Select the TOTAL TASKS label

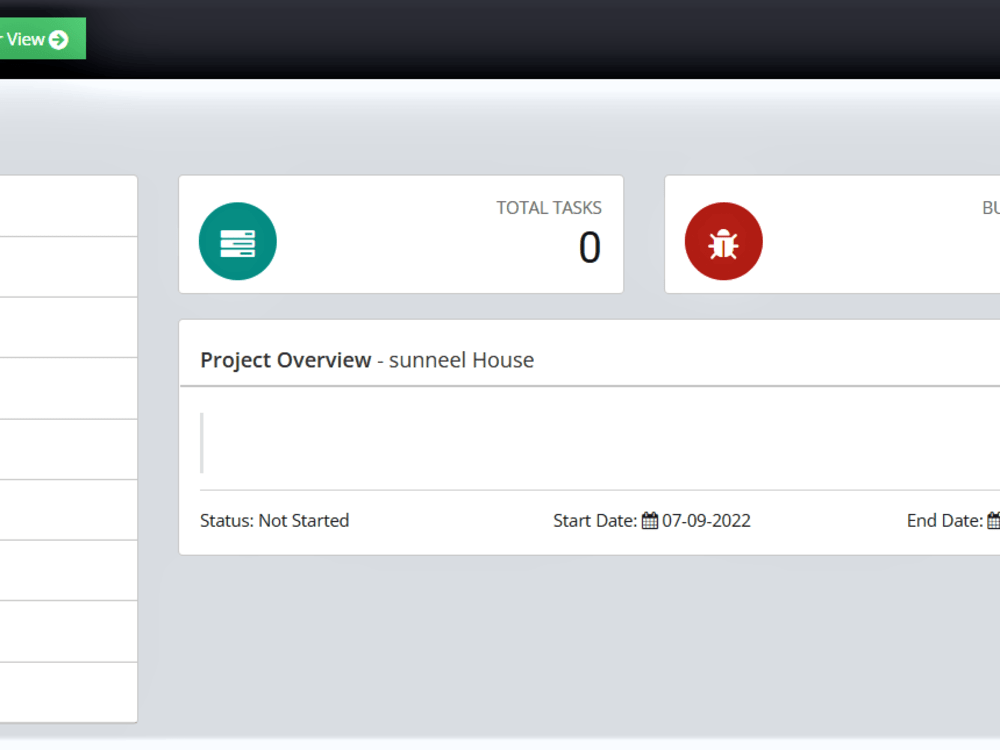(549, 207)
